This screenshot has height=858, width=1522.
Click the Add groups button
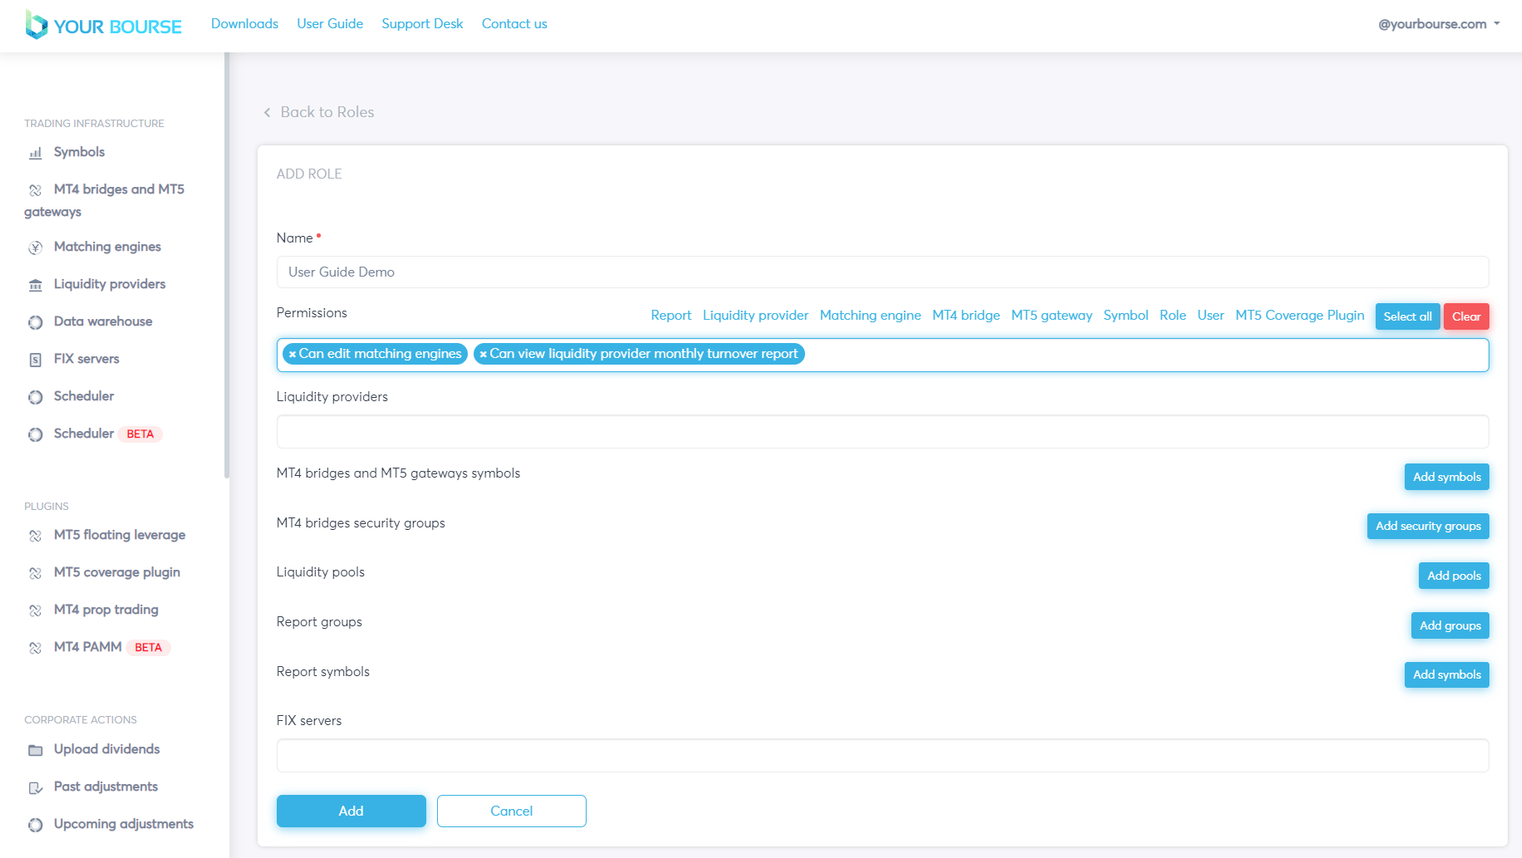pyautogui.click(x=1450, y=626)
